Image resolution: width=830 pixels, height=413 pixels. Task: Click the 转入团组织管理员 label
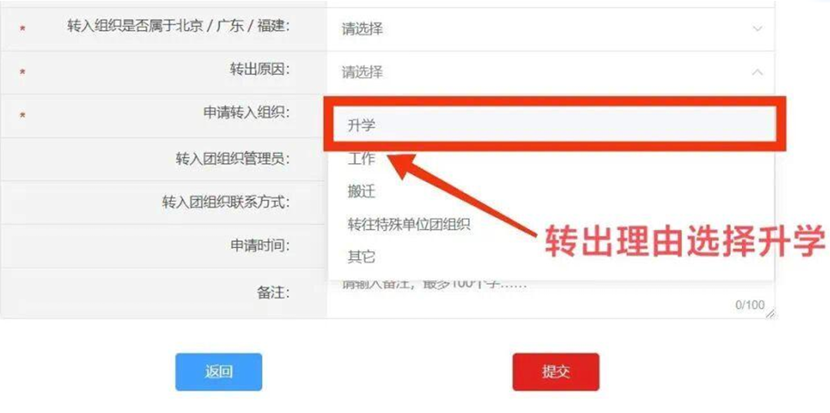coord(233,158)
